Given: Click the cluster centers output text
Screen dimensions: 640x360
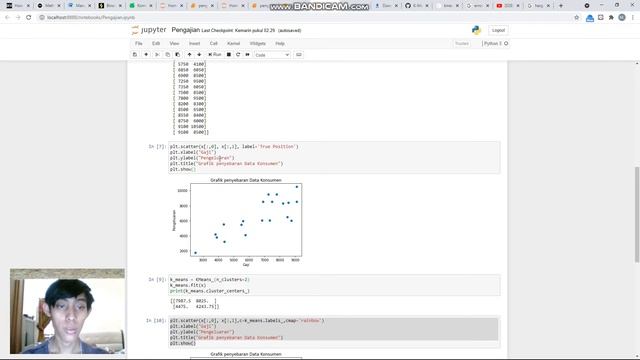Looking at the screenshot, I should coord(195,304).
